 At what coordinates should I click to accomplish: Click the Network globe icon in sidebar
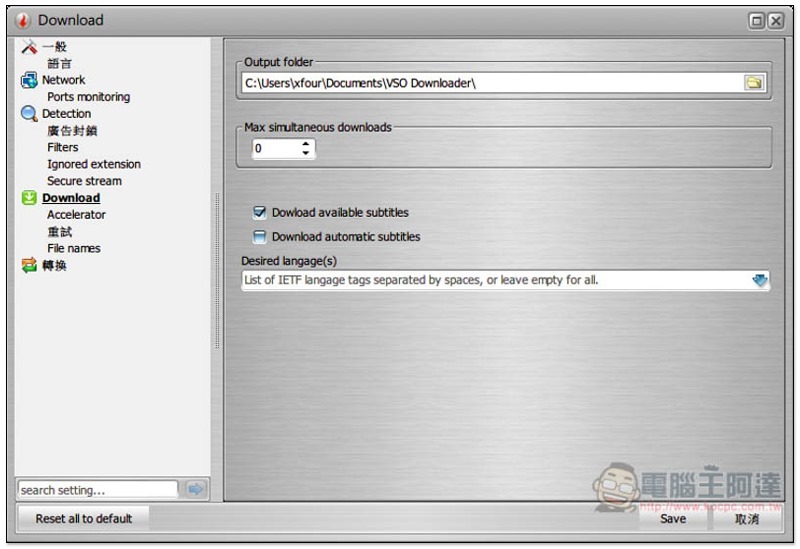pyautogui.click(x=29, y=80)
